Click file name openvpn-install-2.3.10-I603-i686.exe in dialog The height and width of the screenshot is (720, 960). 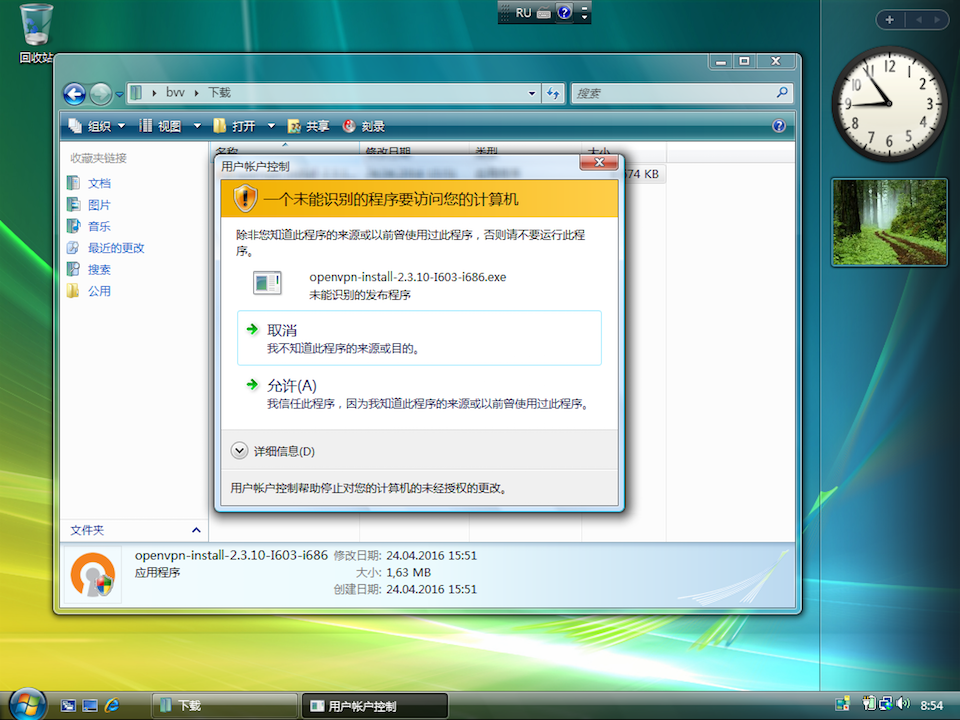[408, 277]
